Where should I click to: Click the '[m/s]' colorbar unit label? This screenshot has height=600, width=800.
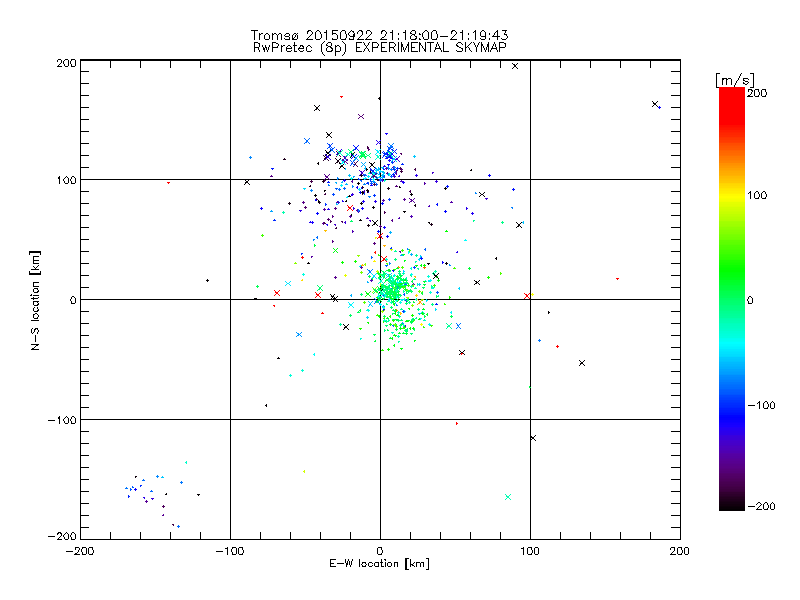point(735,80)
